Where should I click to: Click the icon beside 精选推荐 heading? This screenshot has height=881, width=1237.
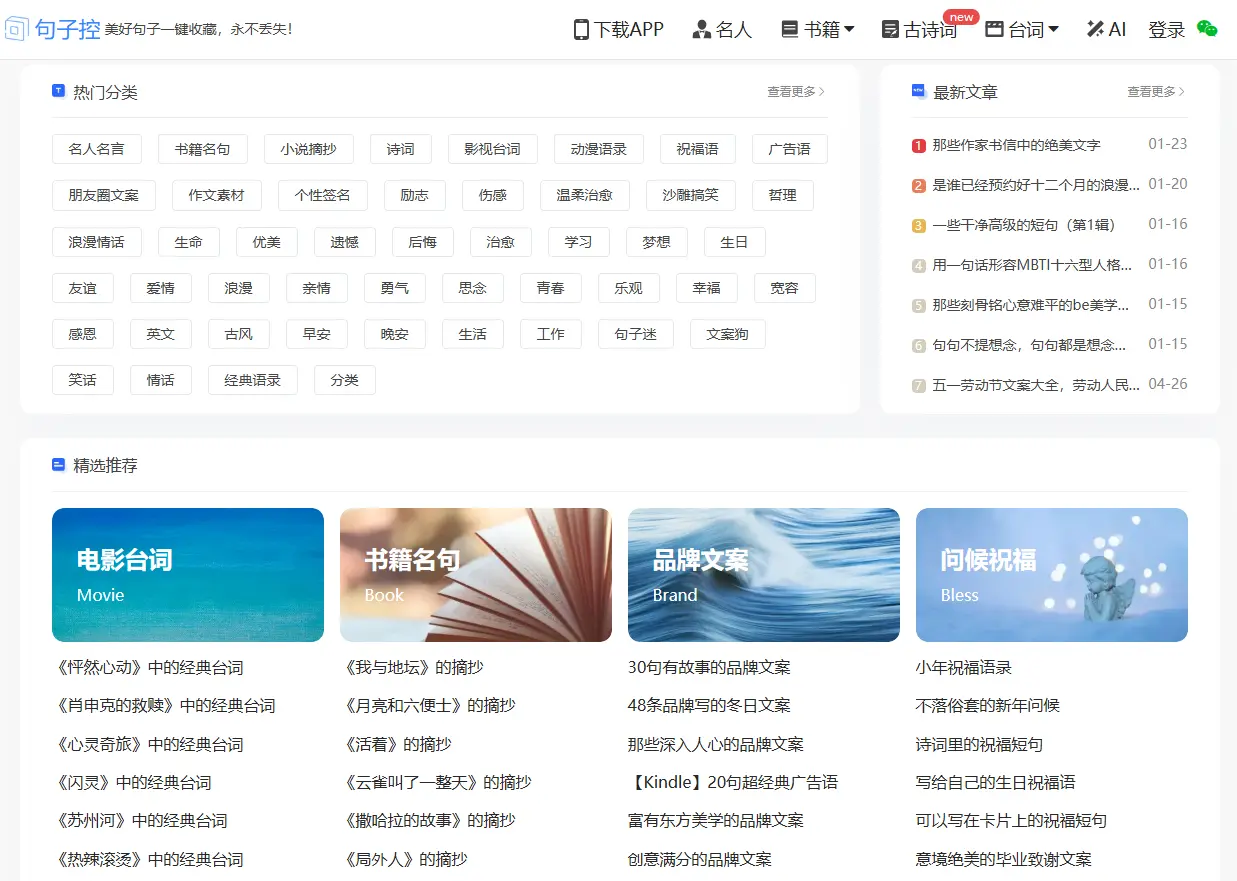coord(58,465)
